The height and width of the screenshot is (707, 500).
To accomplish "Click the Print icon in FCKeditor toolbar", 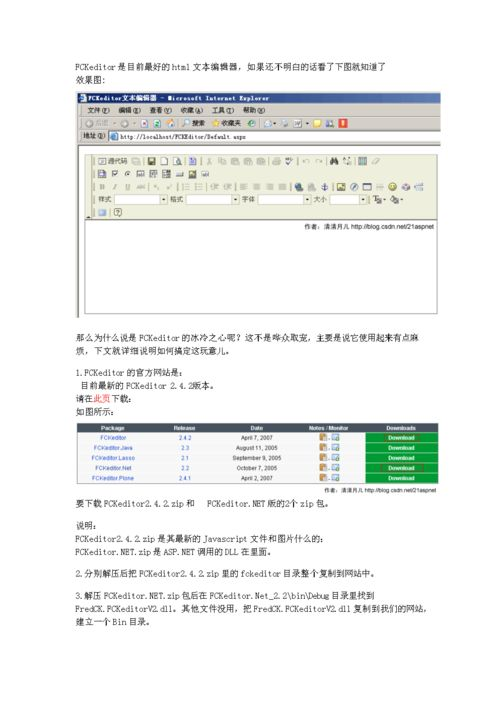I will click(x=276, y=161).
